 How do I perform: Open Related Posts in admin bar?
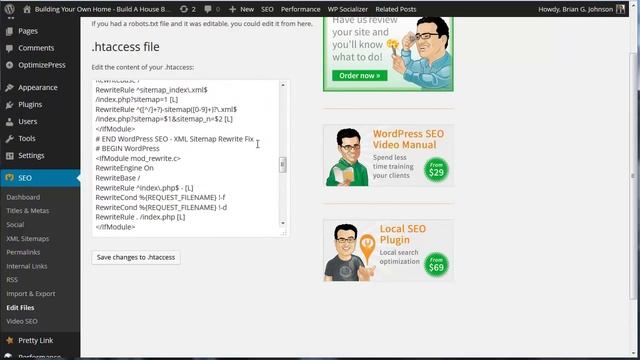(x=396, y=9)
